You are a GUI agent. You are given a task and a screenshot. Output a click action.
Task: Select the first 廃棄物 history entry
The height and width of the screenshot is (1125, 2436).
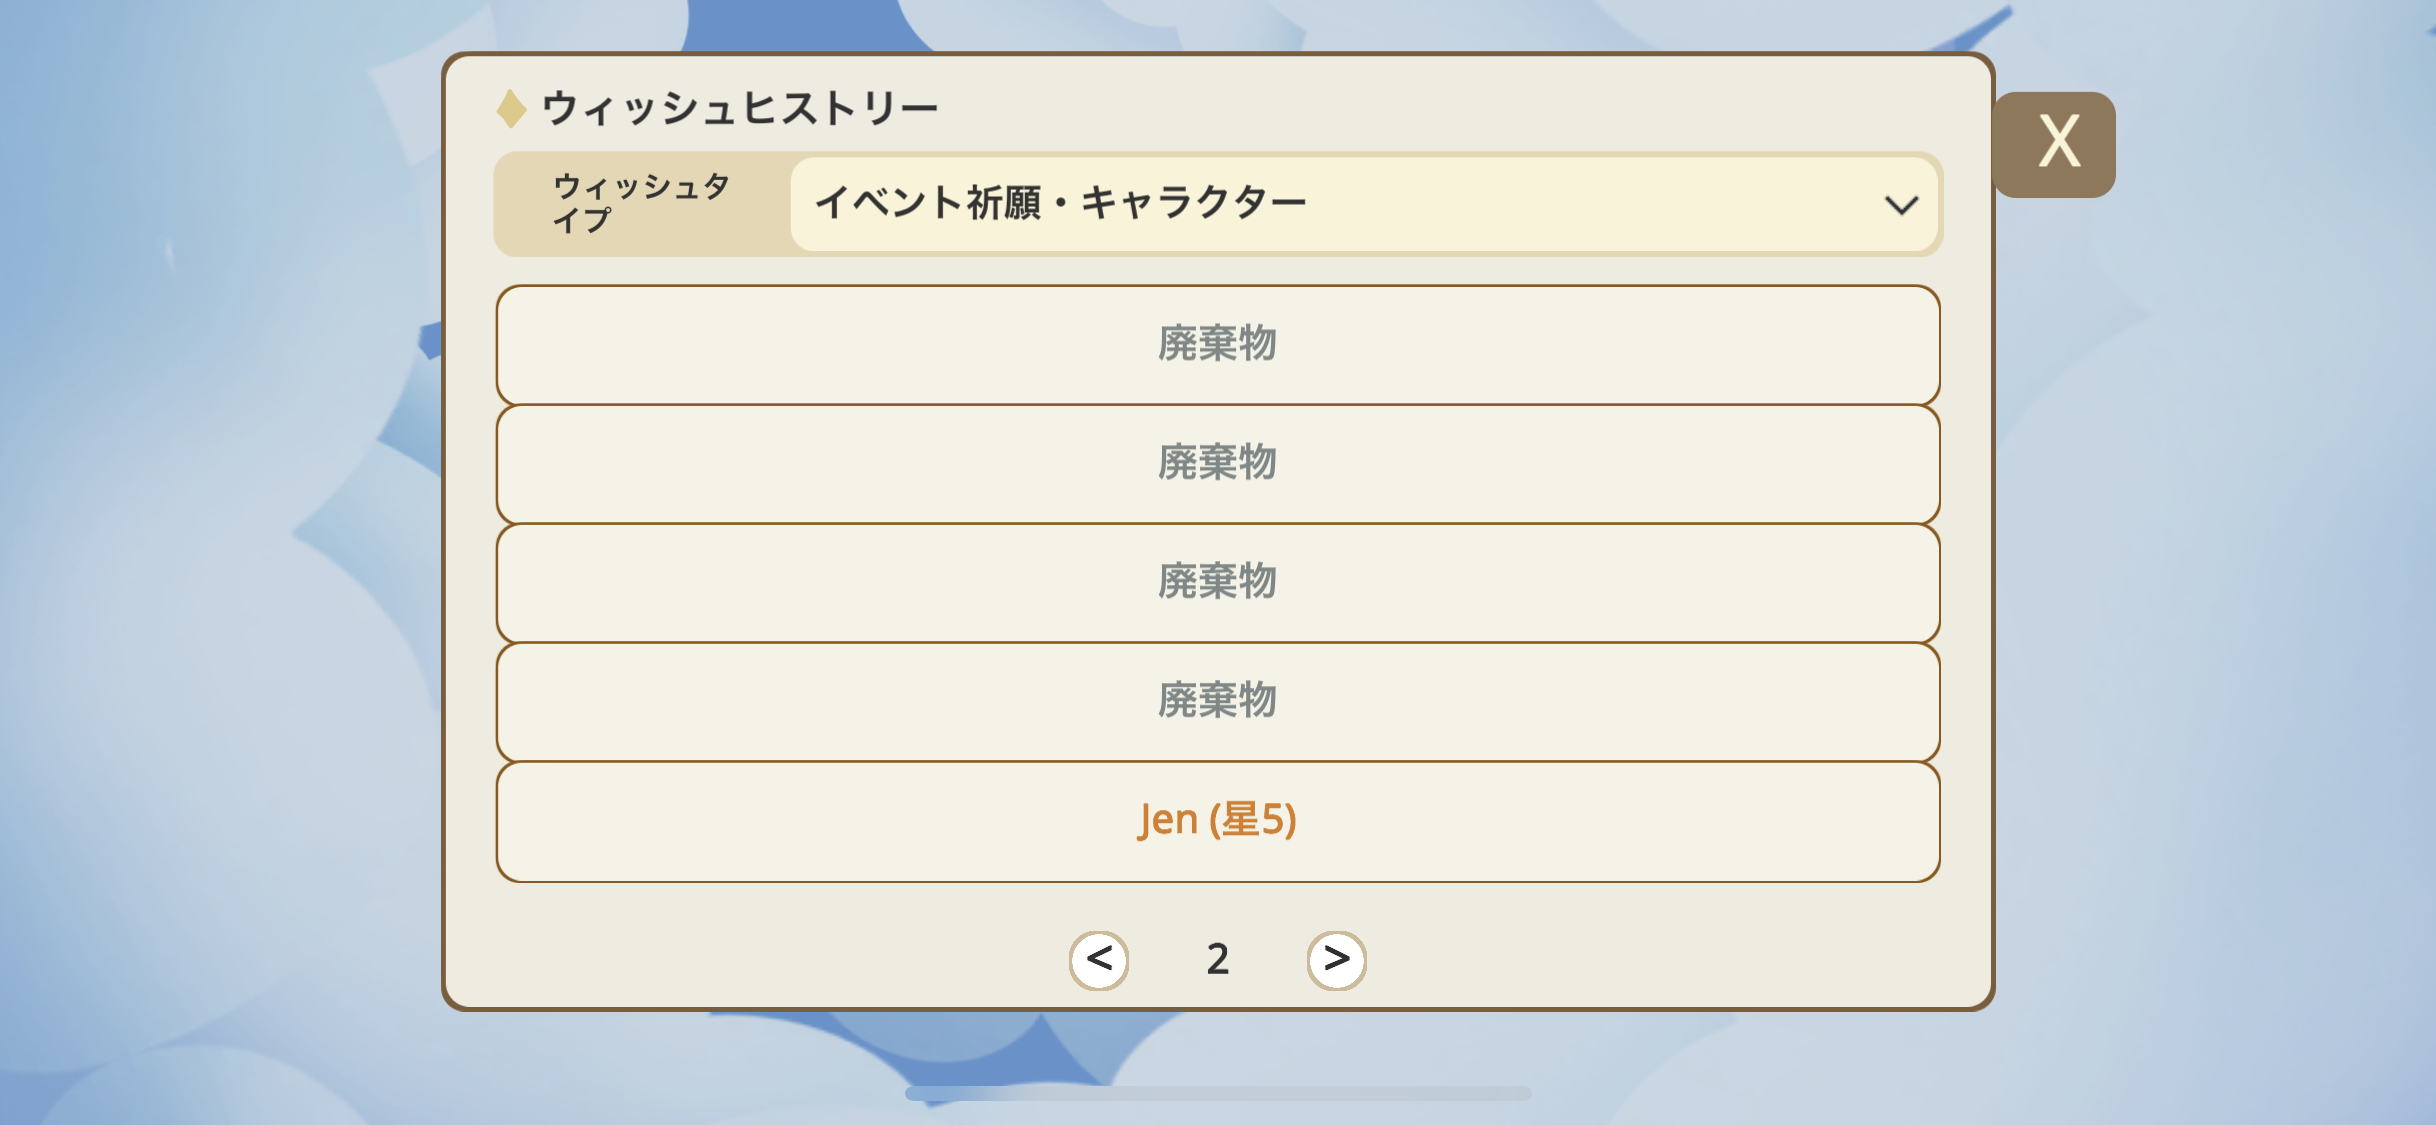click(1217, 344)
